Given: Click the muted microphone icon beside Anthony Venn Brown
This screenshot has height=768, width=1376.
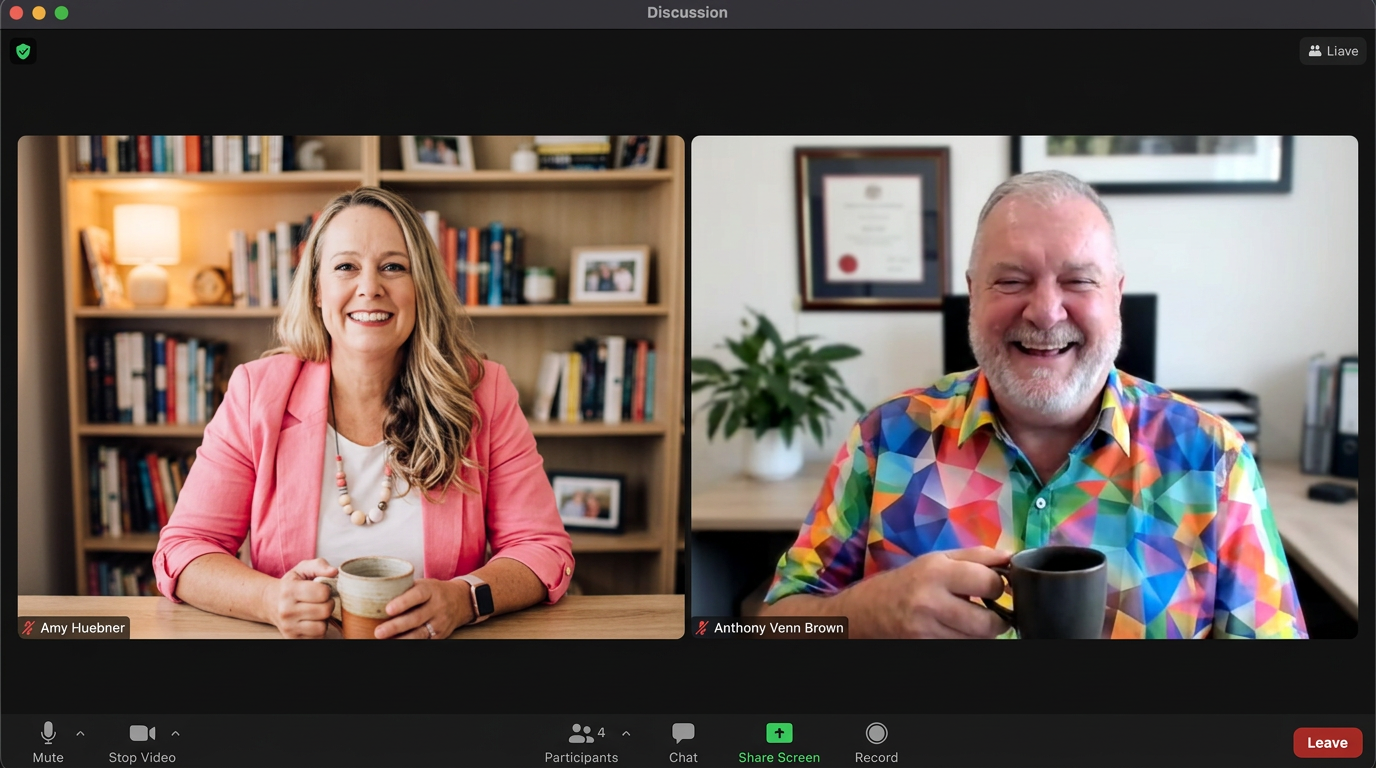Looking at the screenshot, I should (702, 628).
